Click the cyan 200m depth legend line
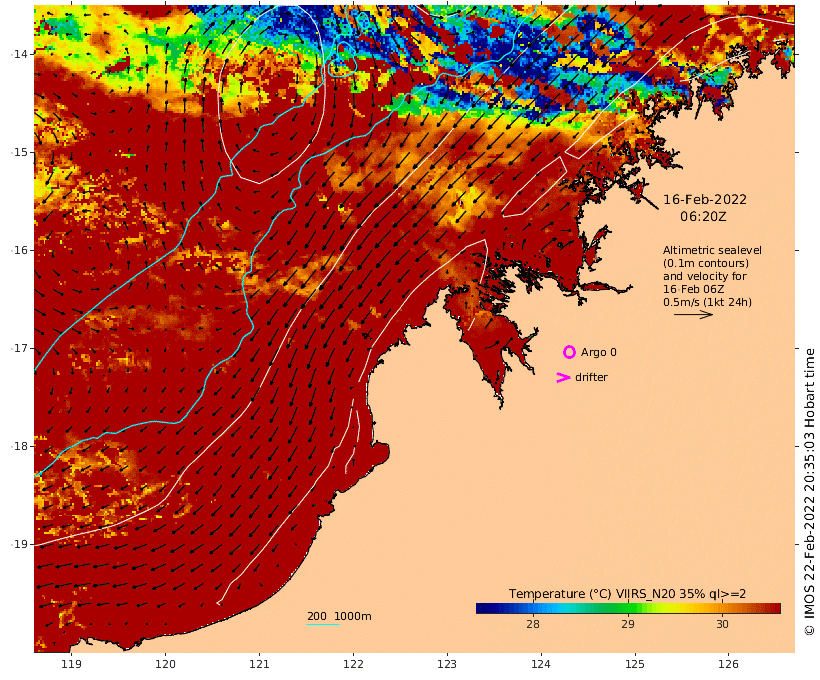This screenshot has height=680, width=820. click(323, 624)
